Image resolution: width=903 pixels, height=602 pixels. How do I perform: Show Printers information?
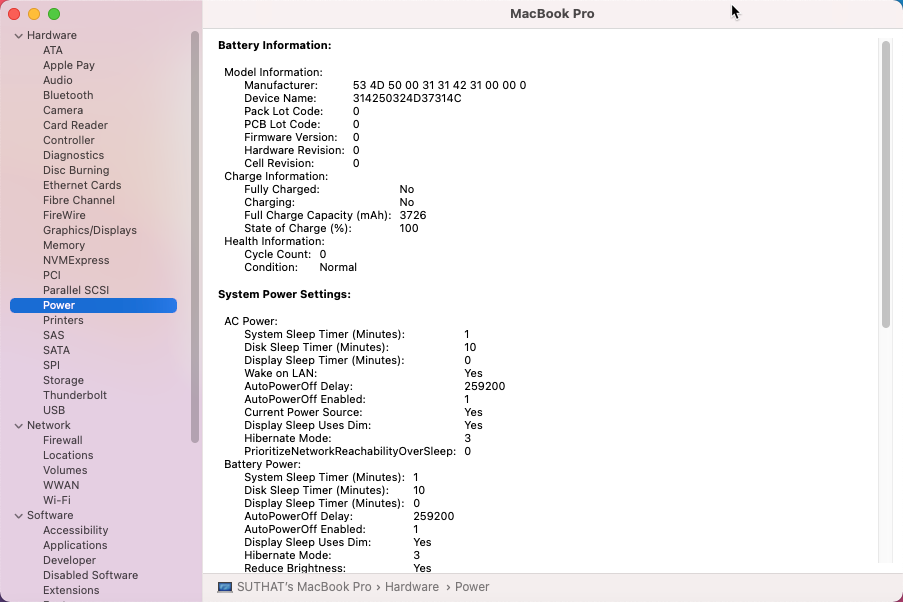click(63, 320)
